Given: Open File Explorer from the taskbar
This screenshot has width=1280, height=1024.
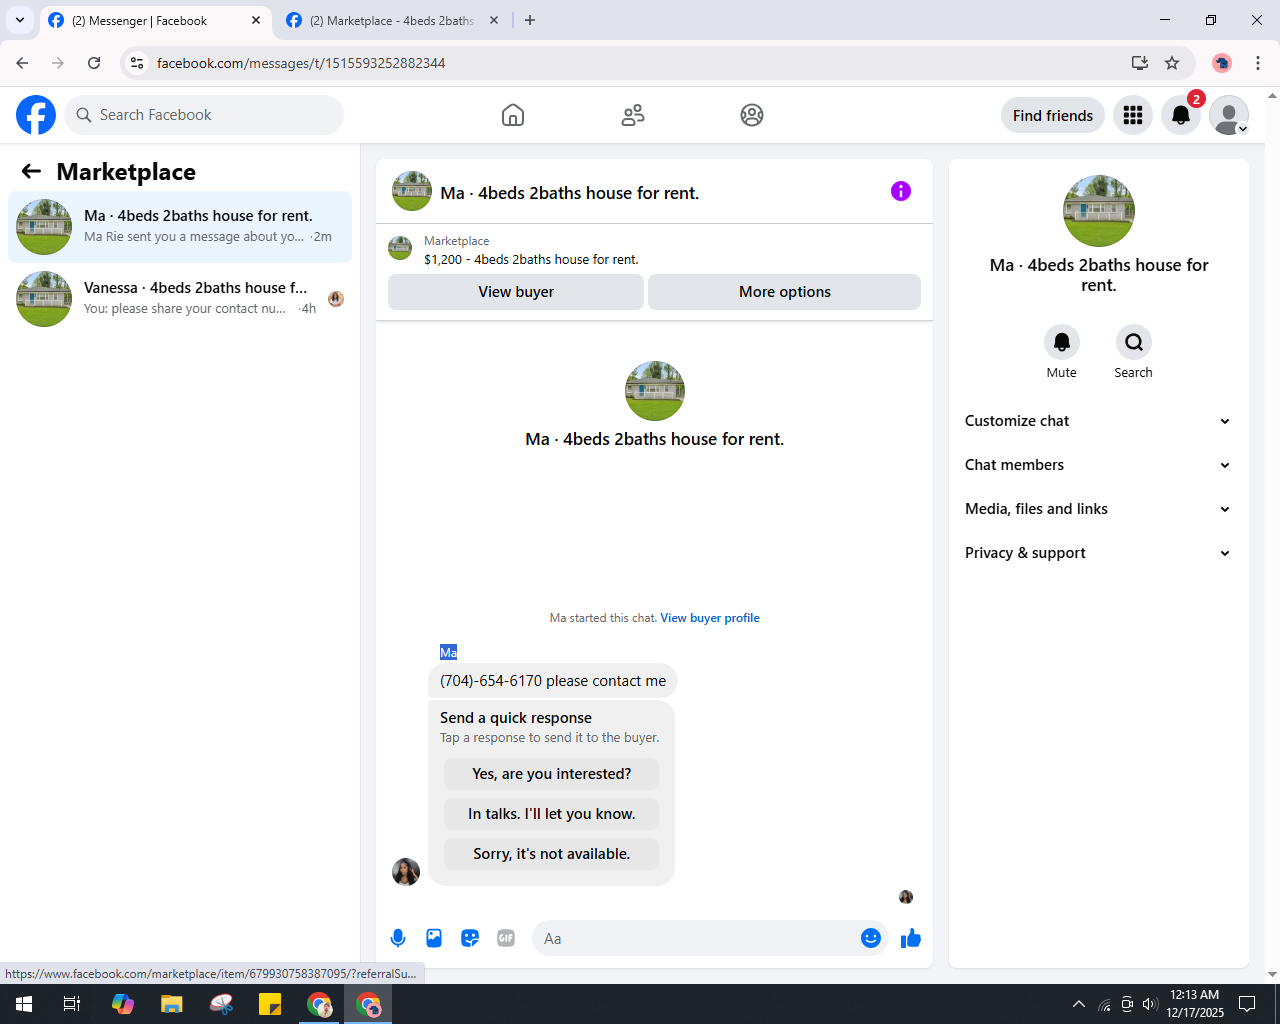Looking at the screenshot, I should (x=172, y=1004).
